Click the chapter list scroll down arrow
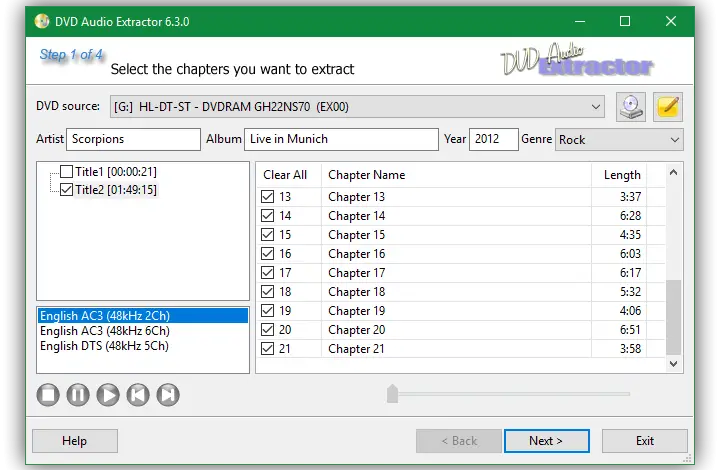This screenshot has width=720, height=470. pyautogui.click(x=673, y=364)
